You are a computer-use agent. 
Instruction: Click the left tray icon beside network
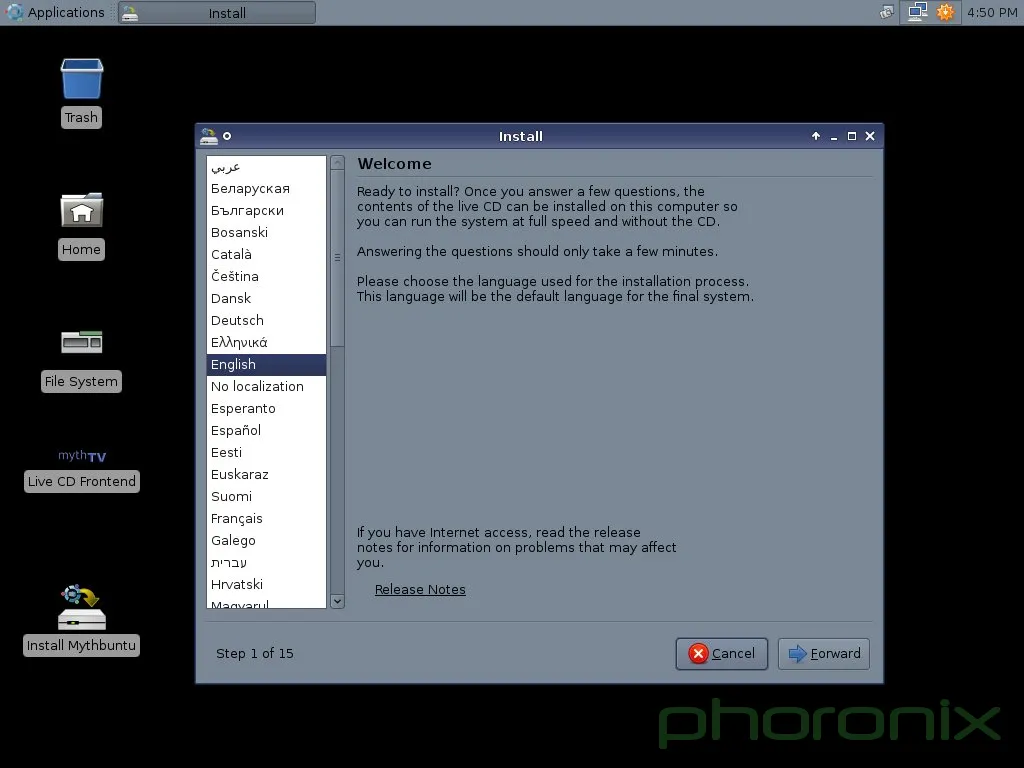pos(886,12)
